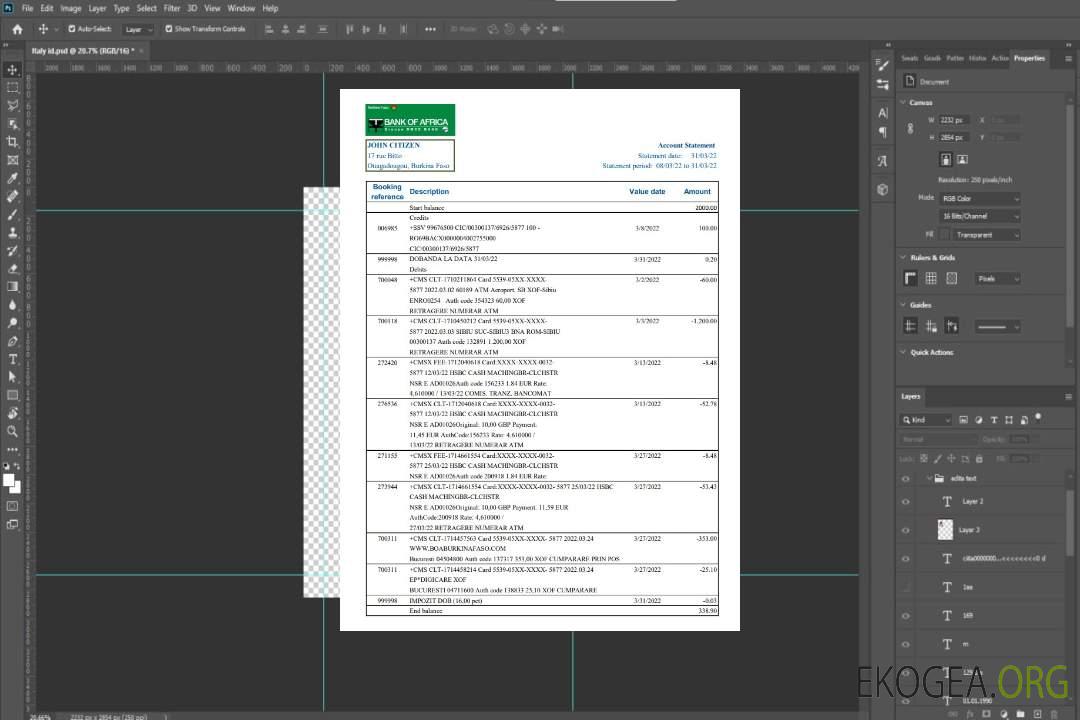
Task: Uncheck the Auto-Select checkbox
Action: [x=71, y=29]
